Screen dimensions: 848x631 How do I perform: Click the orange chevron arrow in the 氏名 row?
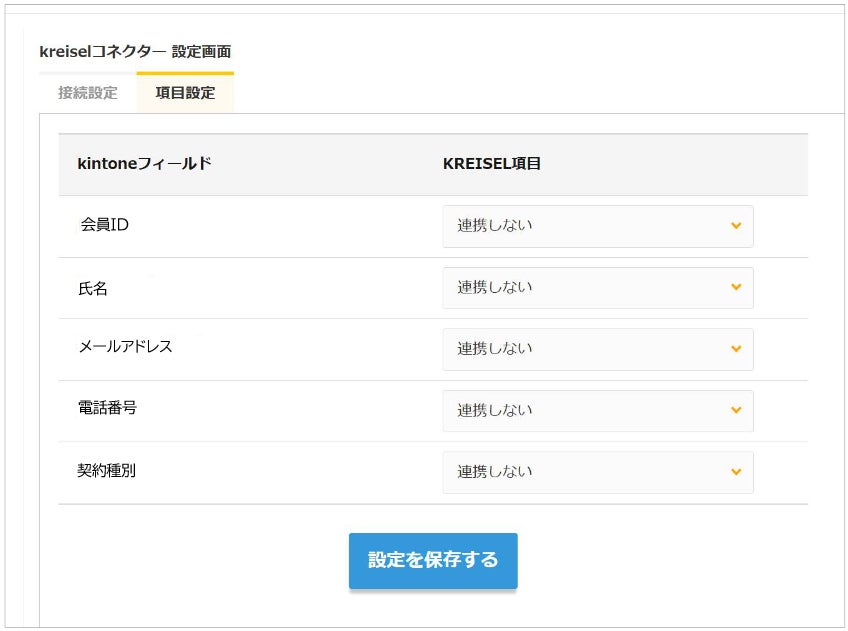[736, 288]
